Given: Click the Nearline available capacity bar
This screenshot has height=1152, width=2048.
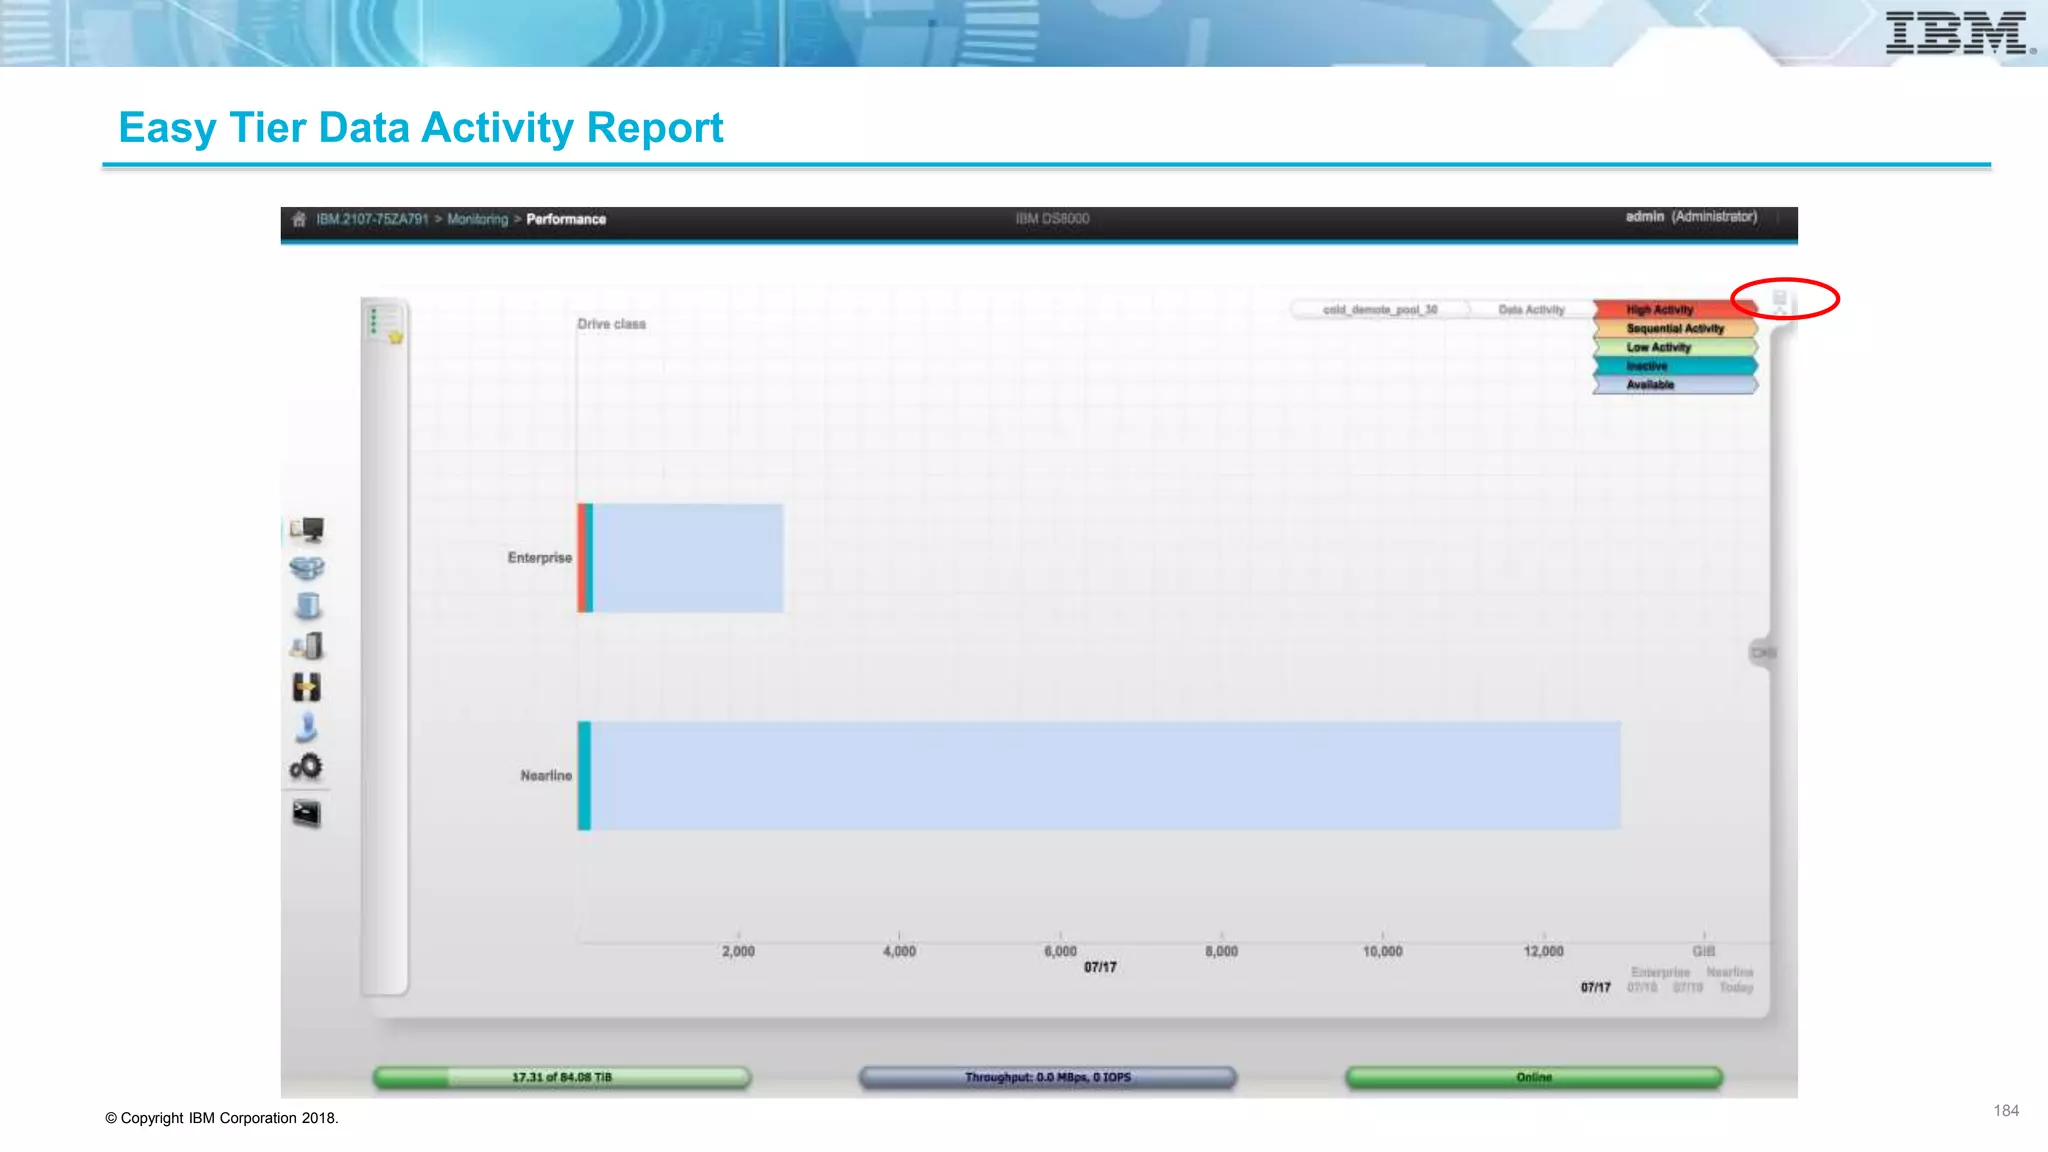Looking at the screenshot, I should pyautogui.click(x=1106, y=776).
